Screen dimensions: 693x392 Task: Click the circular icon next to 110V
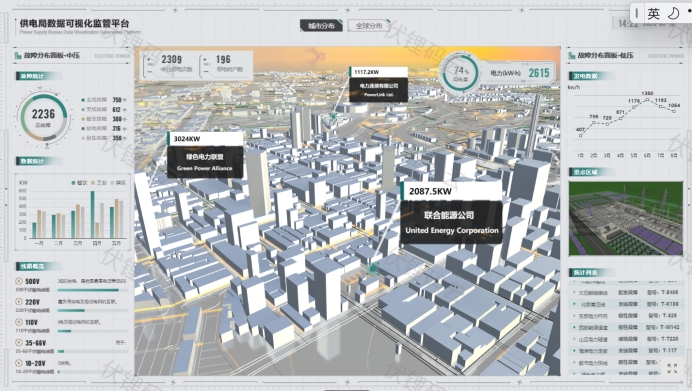coord(19,322)
